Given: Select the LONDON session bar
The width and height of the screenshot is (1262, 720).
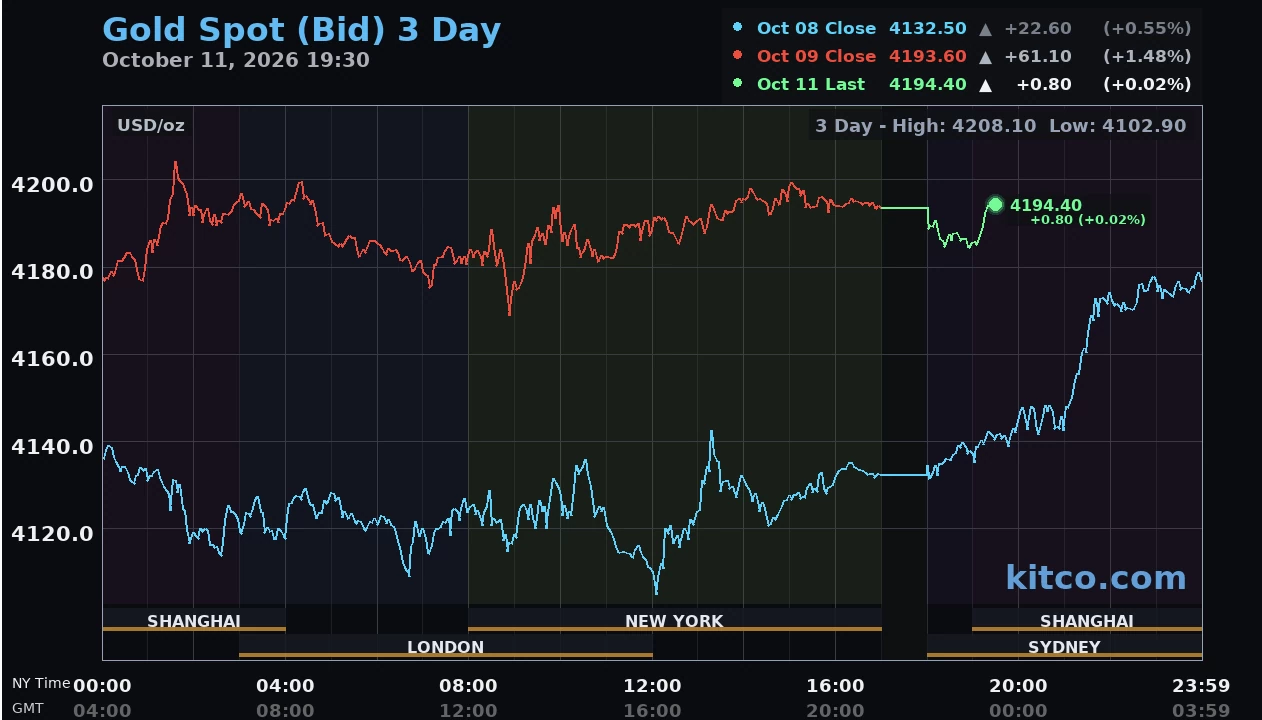Looking at the screenshot, I should [445, 646].
